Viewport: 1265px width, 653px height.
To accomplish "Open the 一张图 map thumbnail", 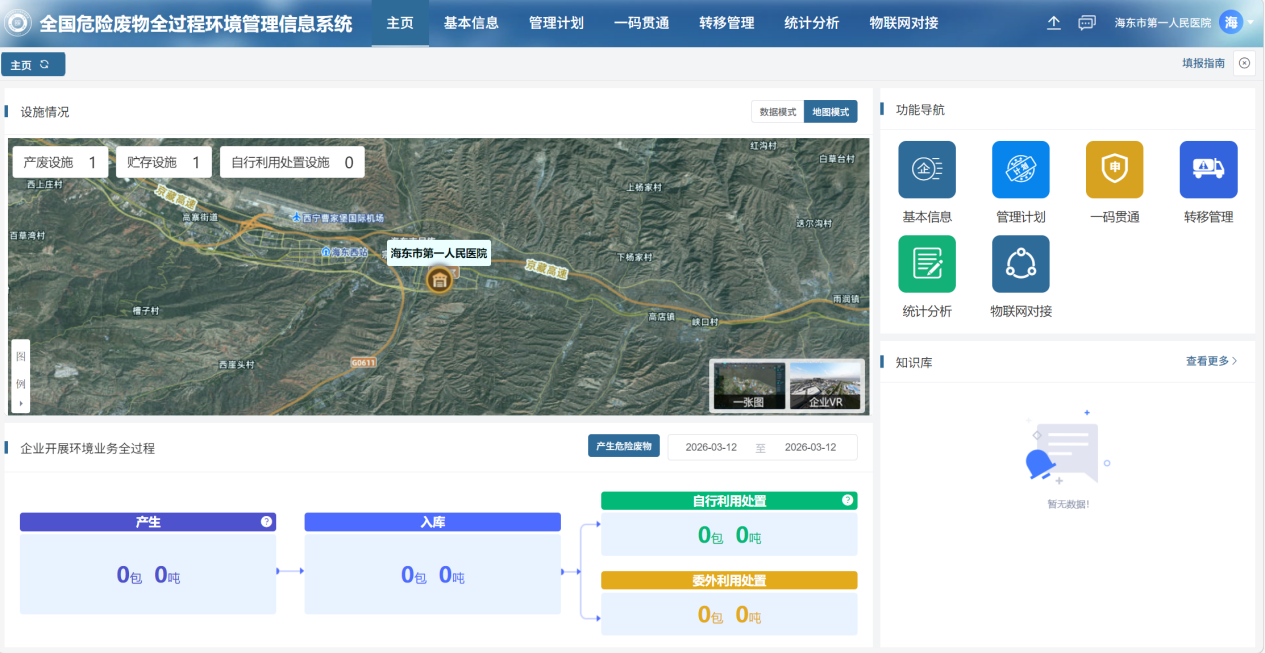I will pos(748,385).
